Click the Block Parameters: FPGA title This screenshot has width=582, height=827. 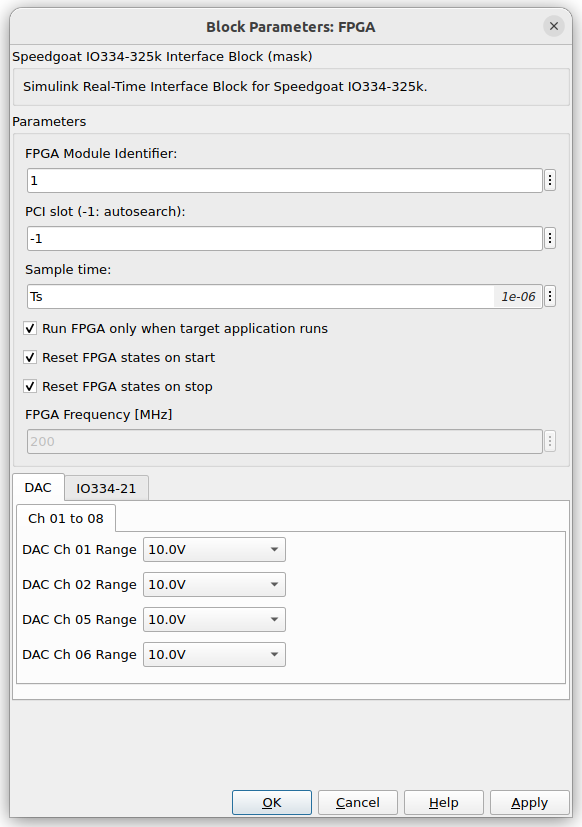[x=291, y=27]
